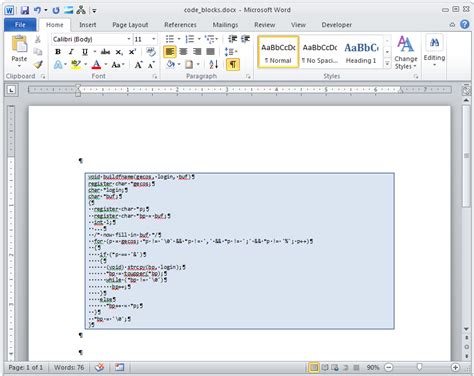Open the Numbering list dropdown arrow

[x=199, y=39]
